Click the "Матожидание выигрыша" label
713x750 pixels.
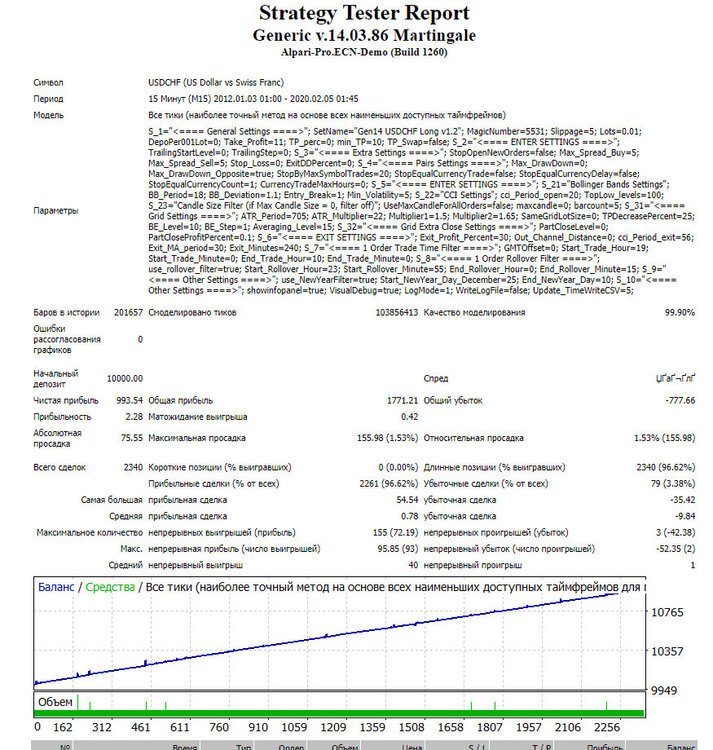click(197, 417)
